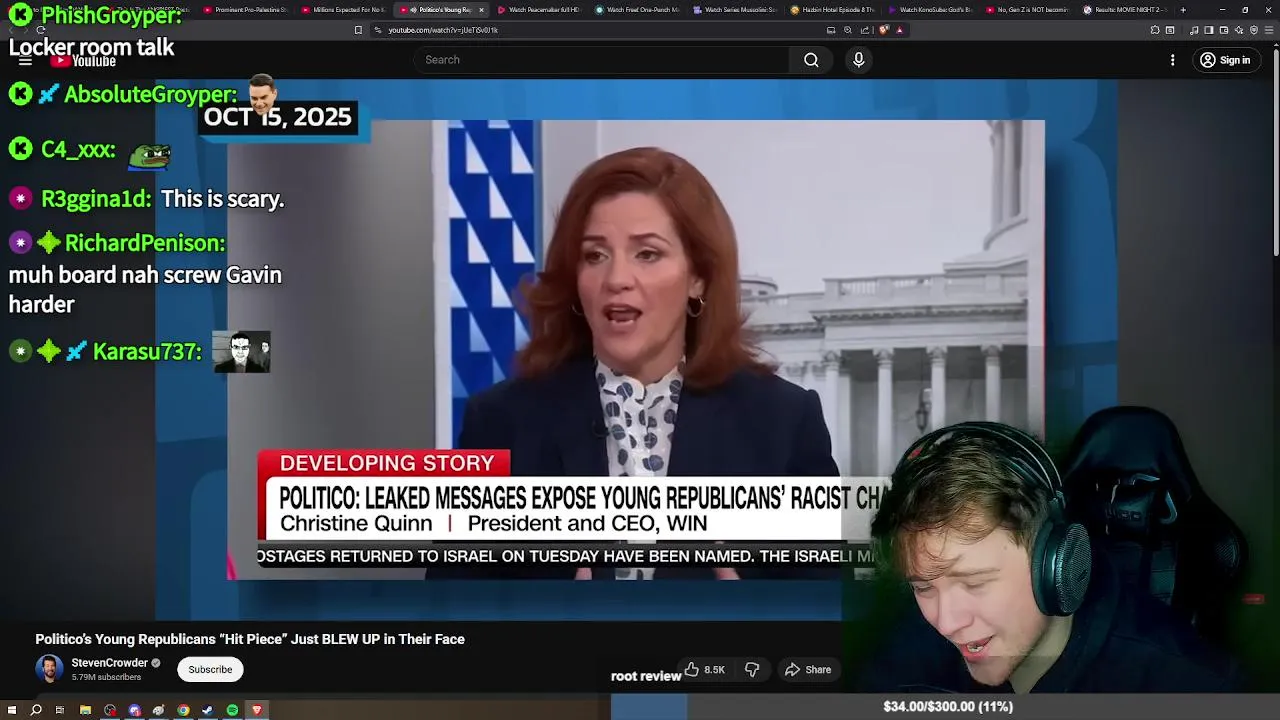This screenshot has height=720, width=1280.
Task: Open a new browser tab
Action: 1183,10
